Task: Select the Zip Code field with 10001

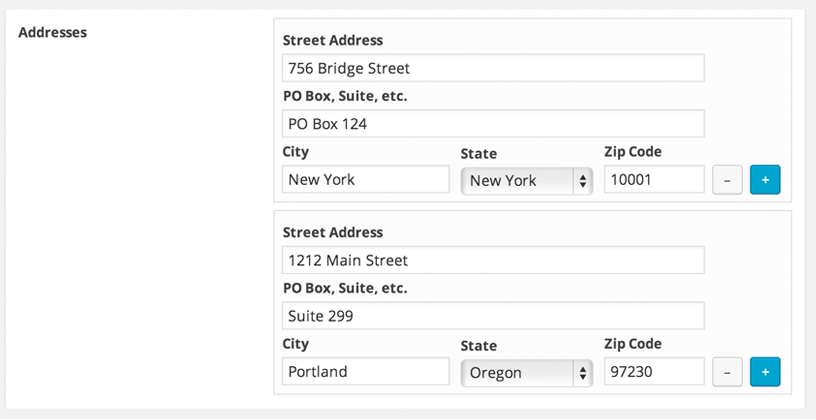Action: tap(654, 180)
